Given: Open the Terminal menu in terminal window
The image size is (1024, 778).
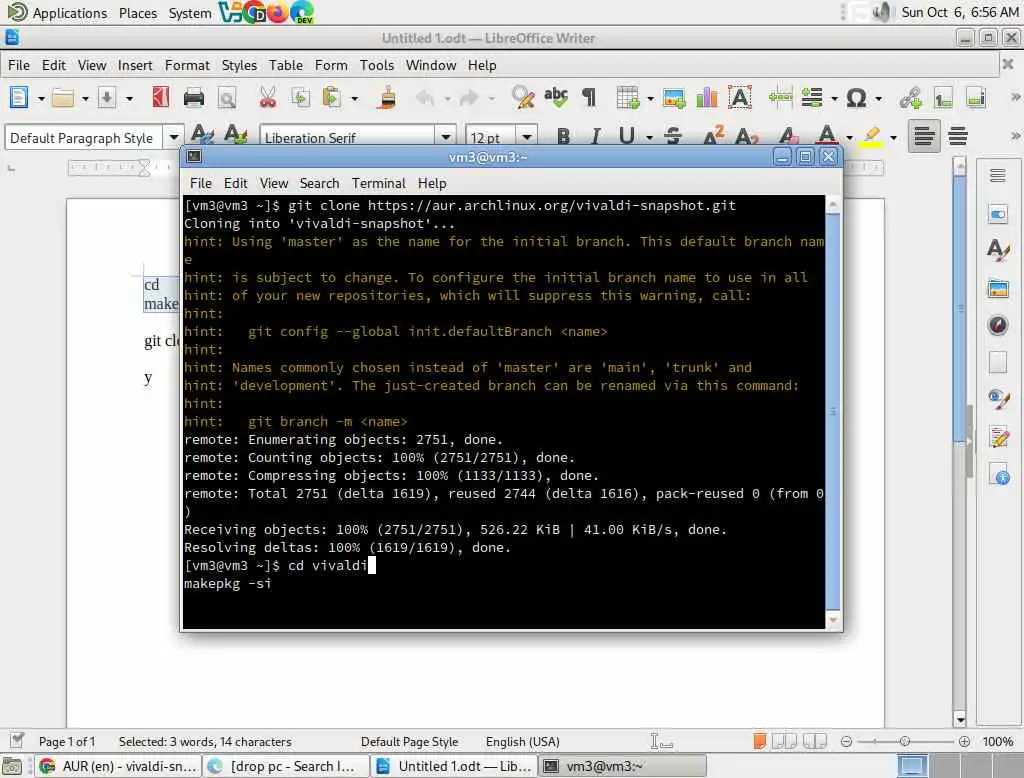Looking at the screenshot, I should 379,184.
